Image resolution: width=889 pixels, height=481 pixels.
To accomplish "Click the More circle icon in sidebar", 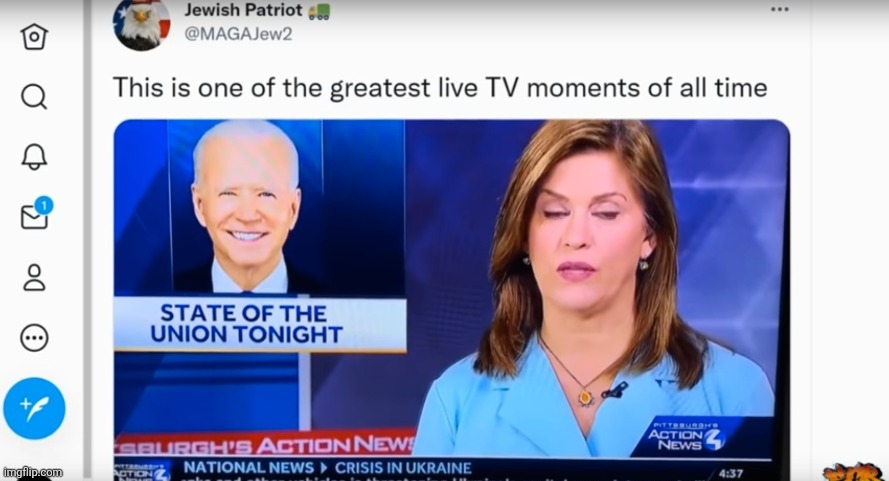I will [x=34, y=338].
